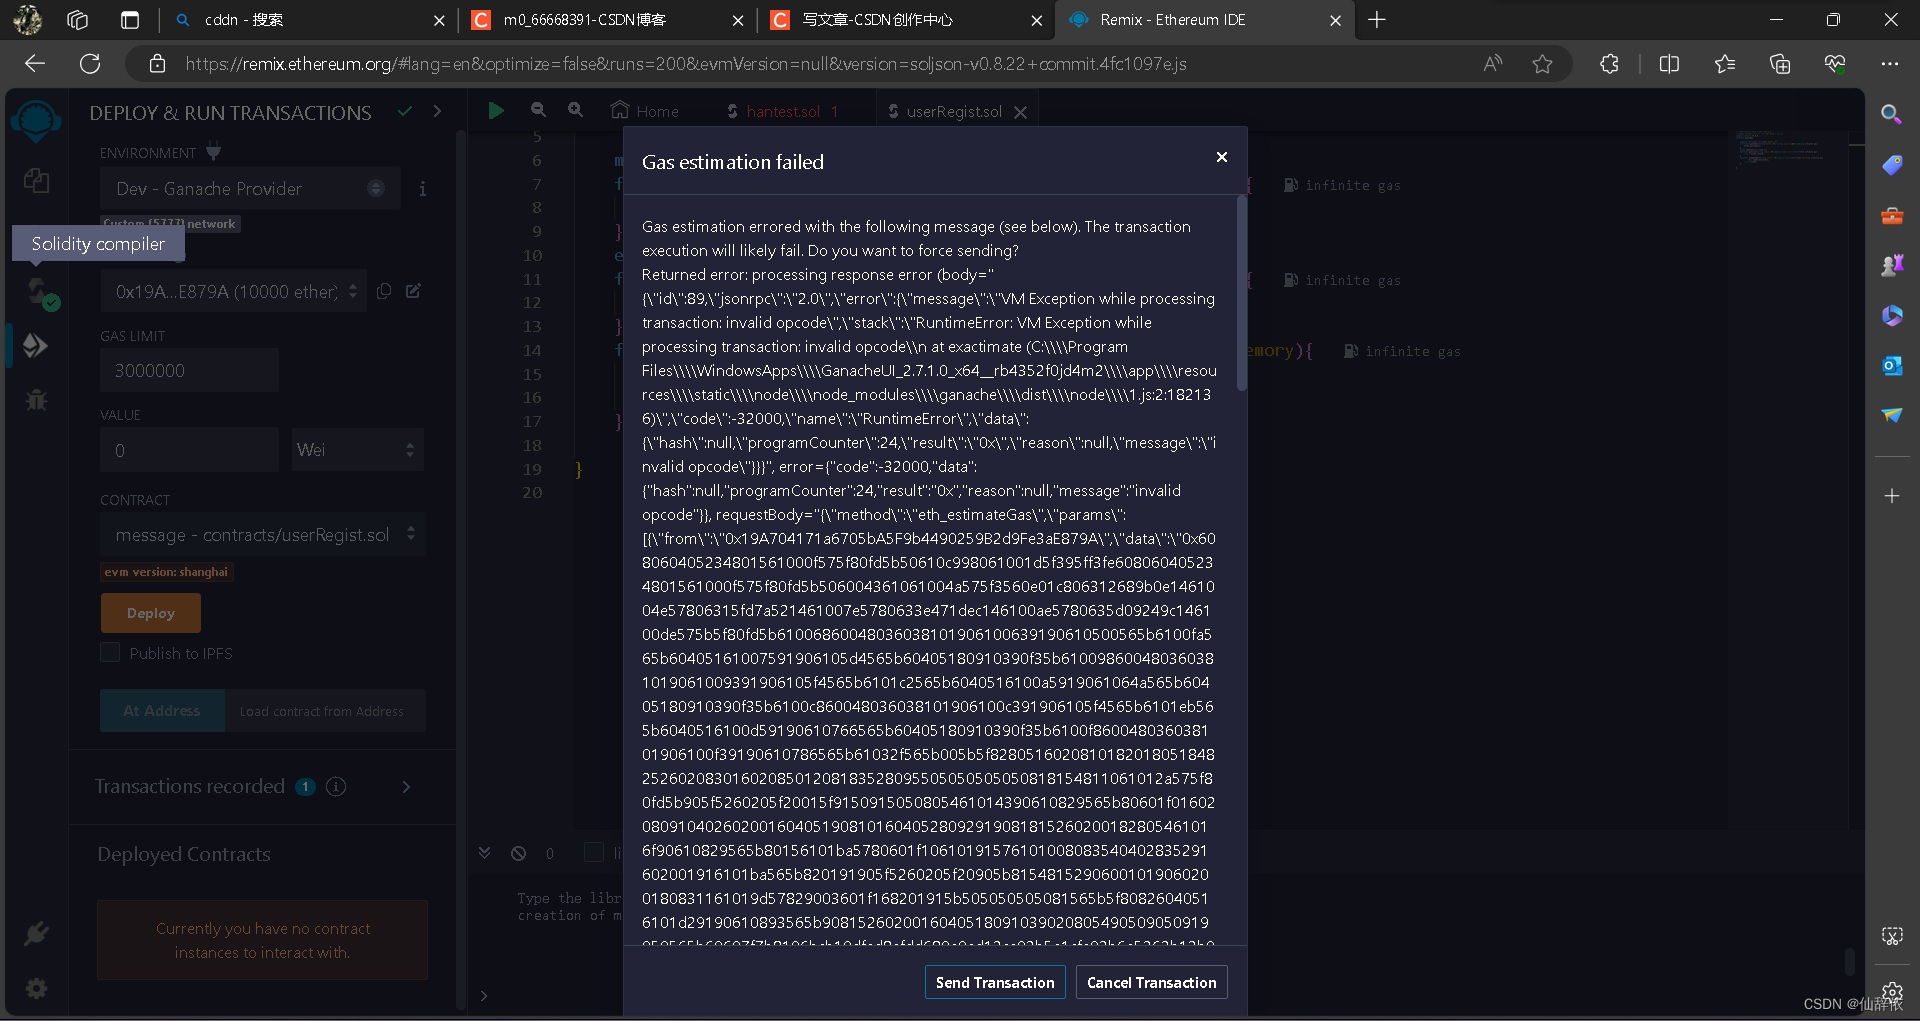Image resolution: width=1920 pixels, height=1021 pixels.
Task: Run the current script with play icon
Action: pos(497,110)
